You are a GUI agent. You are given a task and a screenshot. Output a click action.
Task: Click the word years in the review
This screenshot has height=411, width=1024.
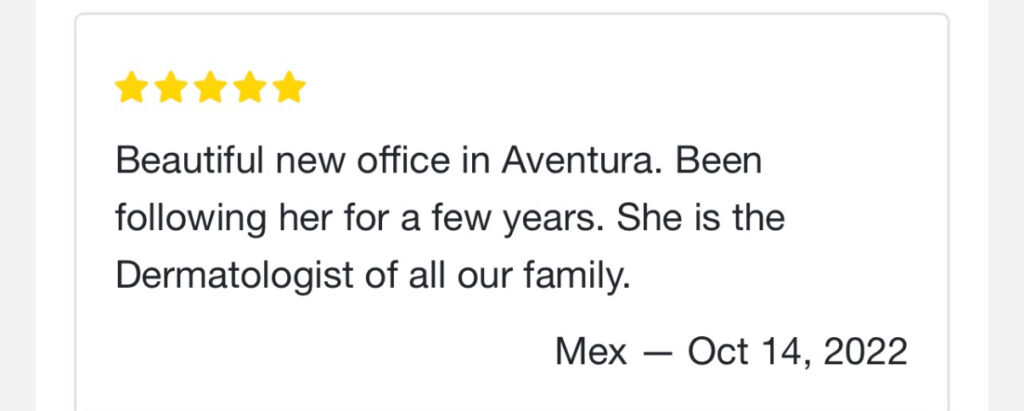coord(547,218)
